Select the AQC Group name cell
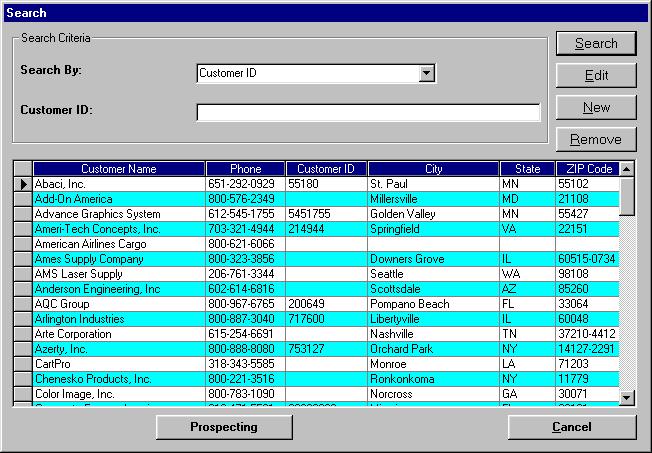Image resolution: width=652 pixels, height=453 pixels. (x=119, y=304)
